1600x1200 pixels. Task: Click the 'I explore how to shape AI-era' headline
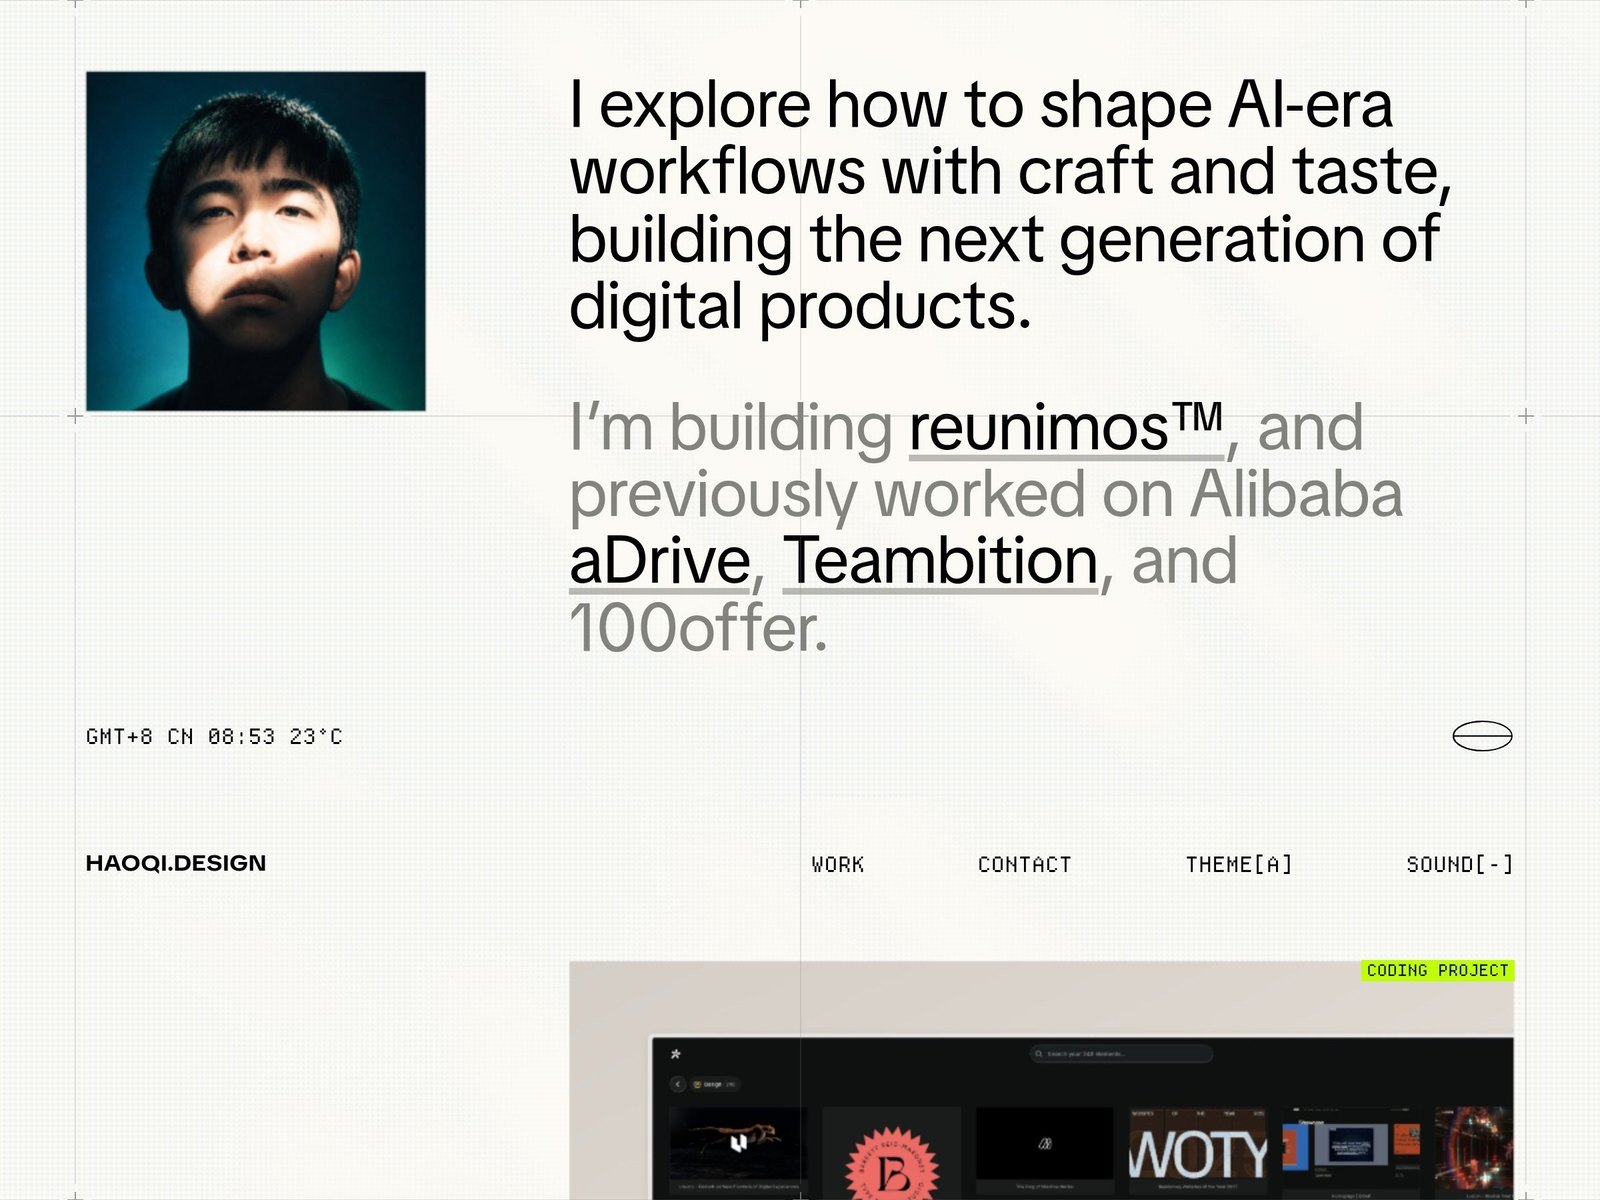click(981, 104)
